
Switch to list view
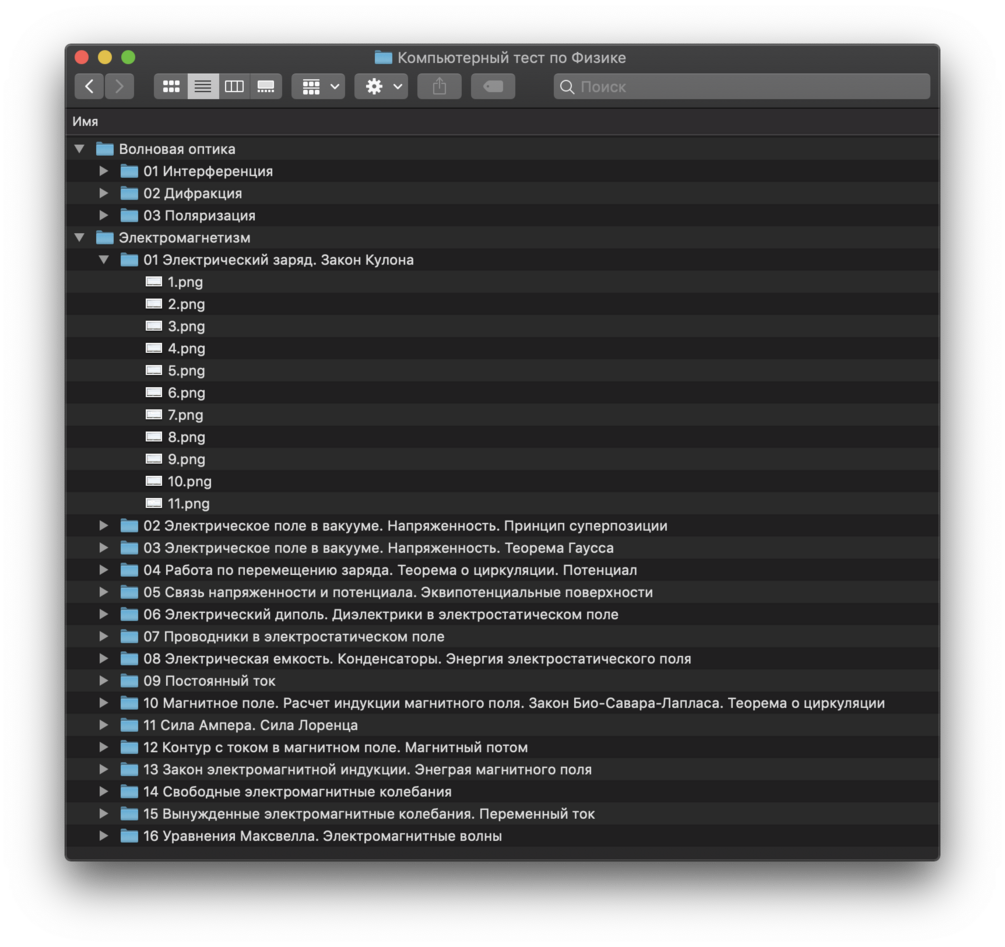203,86
